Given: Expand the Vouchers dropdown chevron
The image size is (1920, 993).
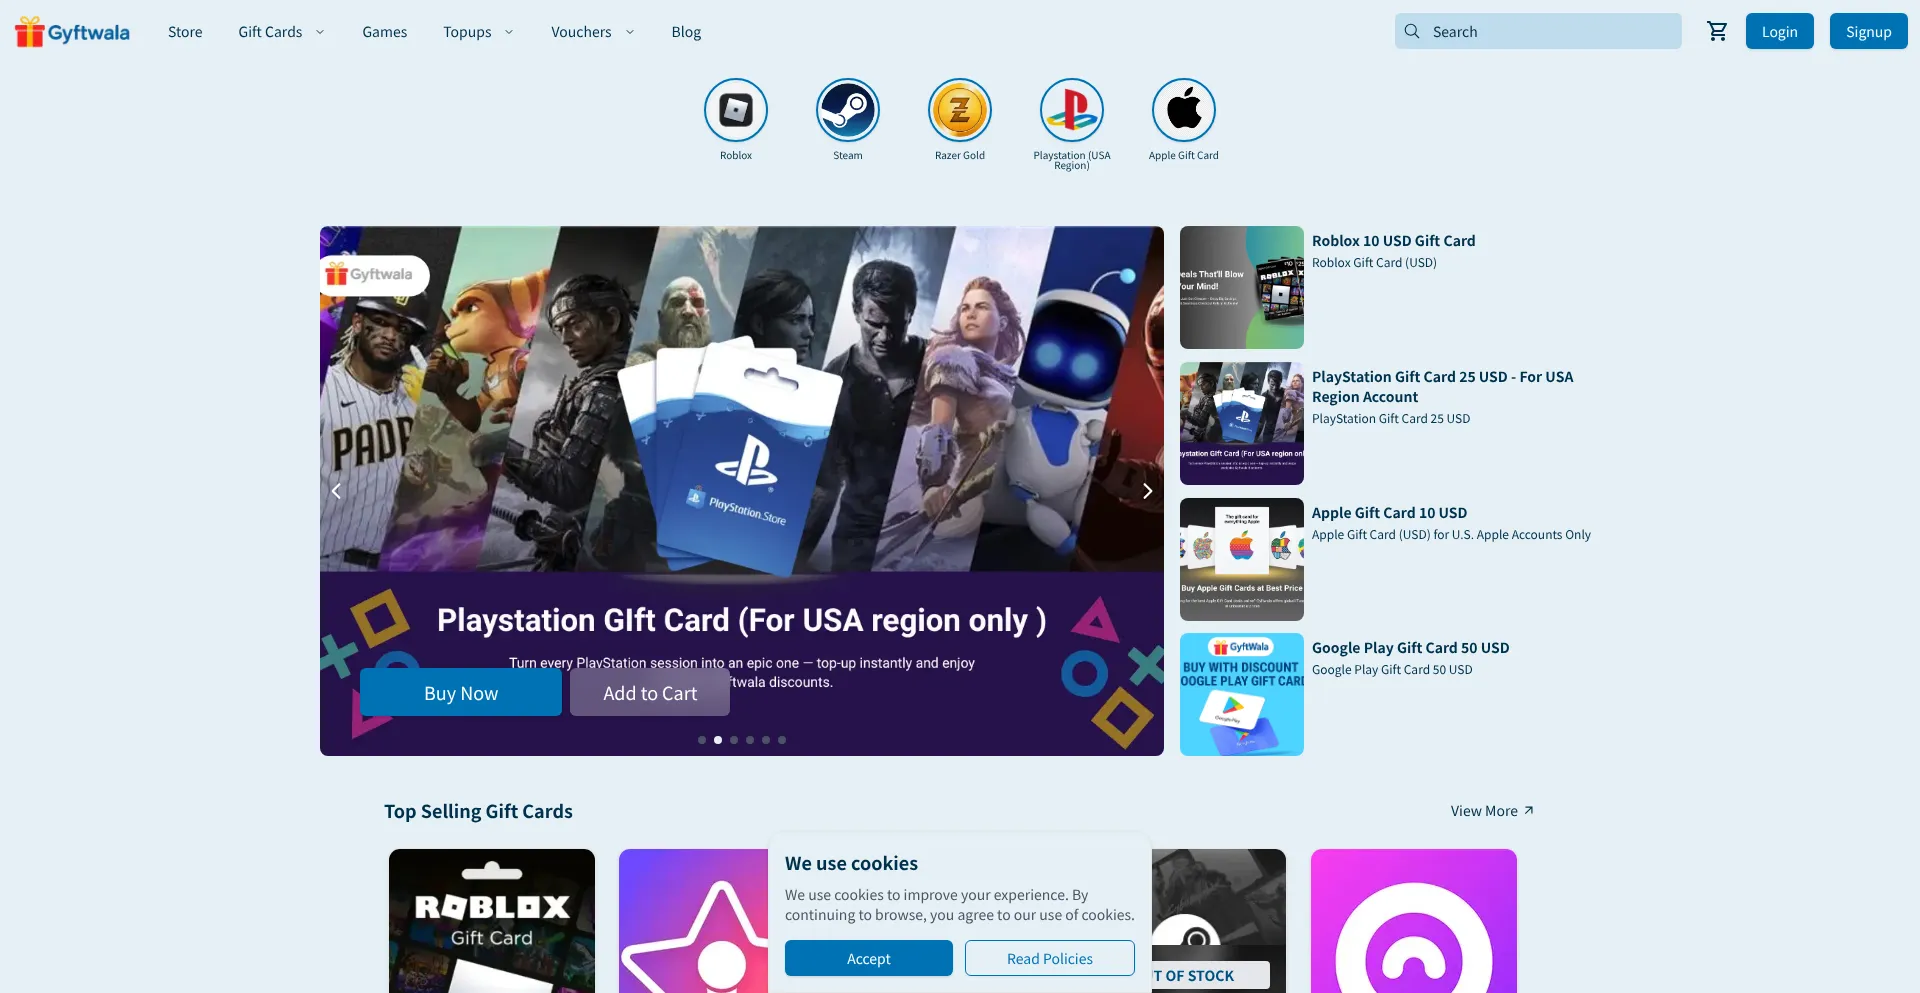Looking at the screenshot, I should [x=630, y=32].
